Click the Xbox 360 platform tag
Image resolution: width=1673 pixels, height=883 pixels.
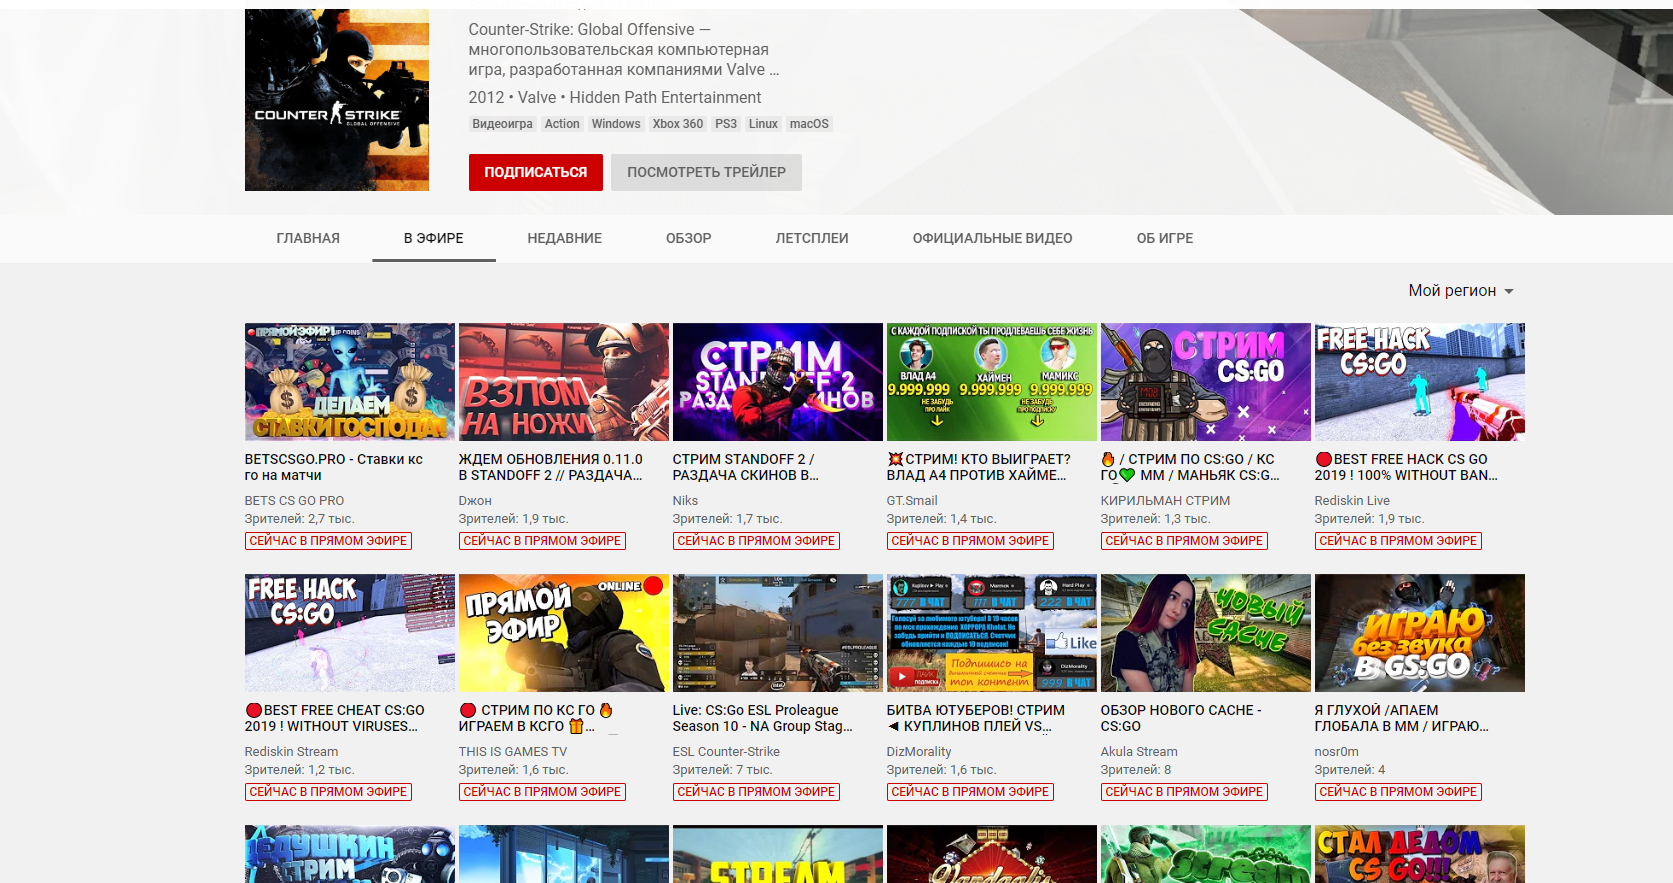pyautogui.click(x=677, y=124)
